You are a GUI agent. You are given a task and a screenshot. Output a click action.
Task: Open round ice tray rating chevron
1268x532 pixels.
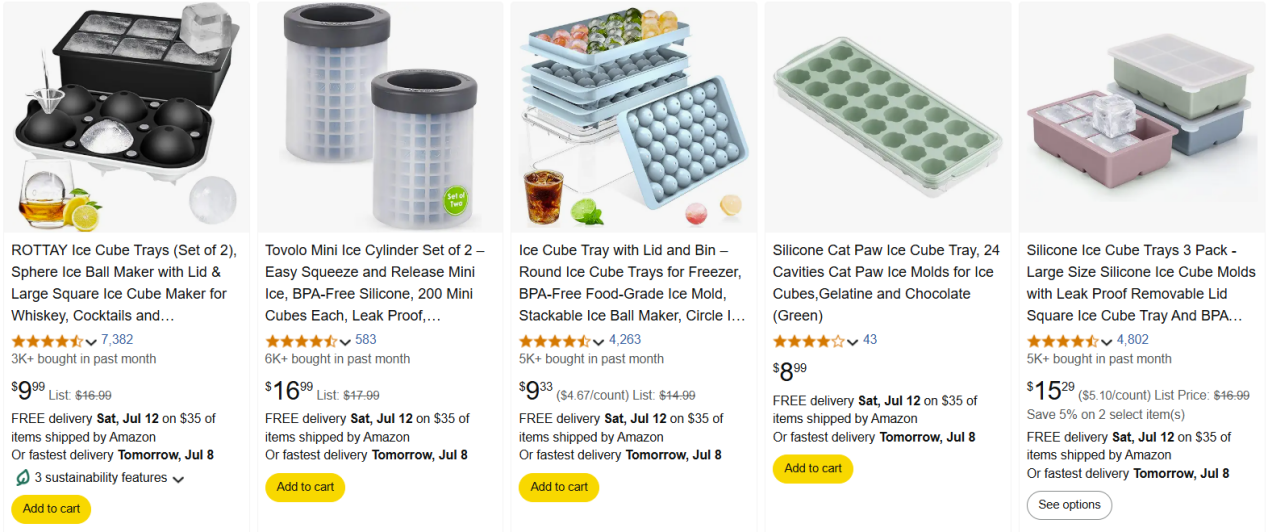[599, 342]
